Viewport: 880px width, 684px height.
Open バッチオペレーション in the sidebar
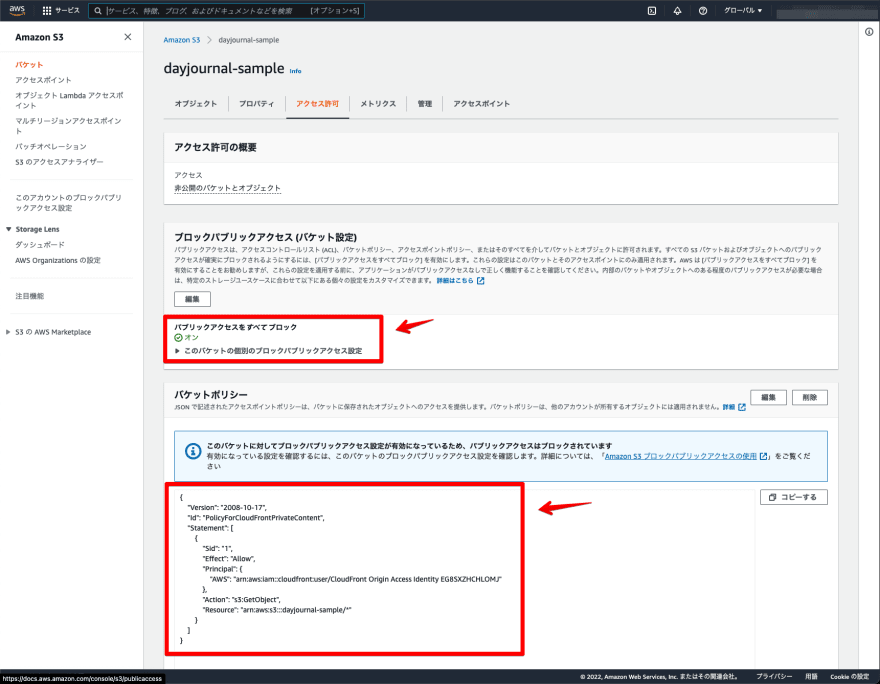point(51,146)
